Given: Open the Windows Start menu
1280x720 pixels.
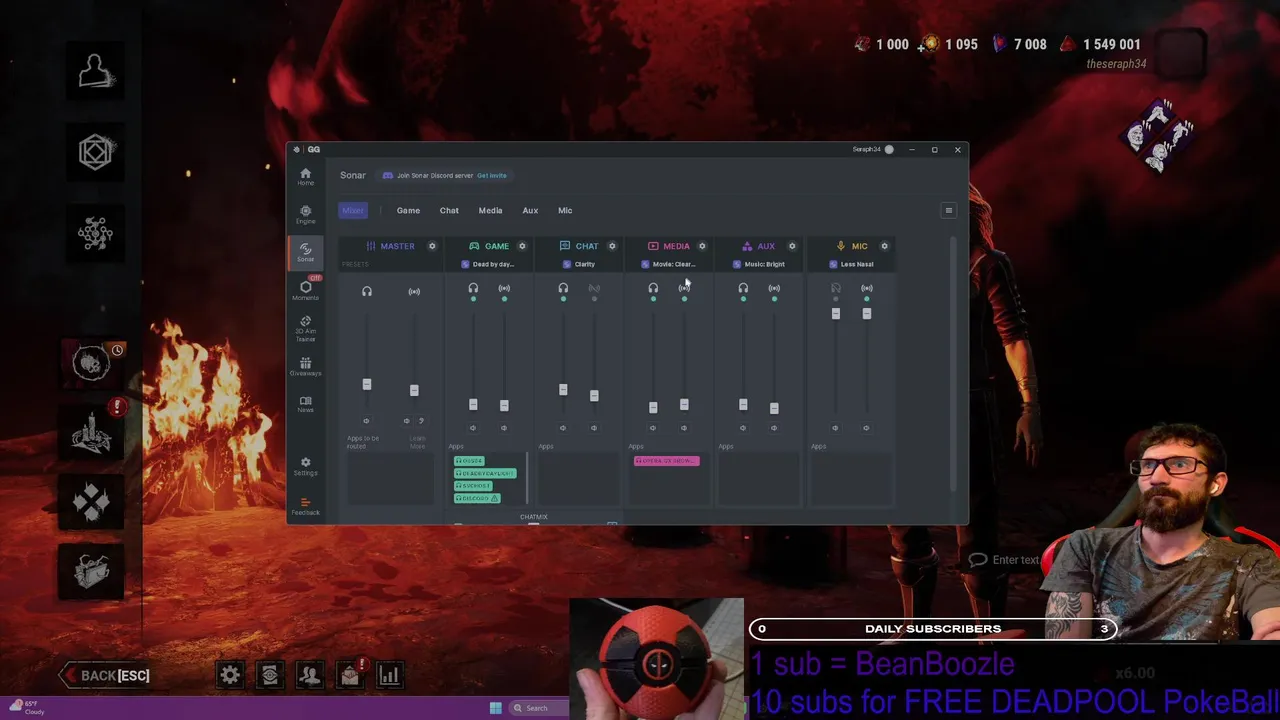Looking at the screenshot, I should [496, 708].
